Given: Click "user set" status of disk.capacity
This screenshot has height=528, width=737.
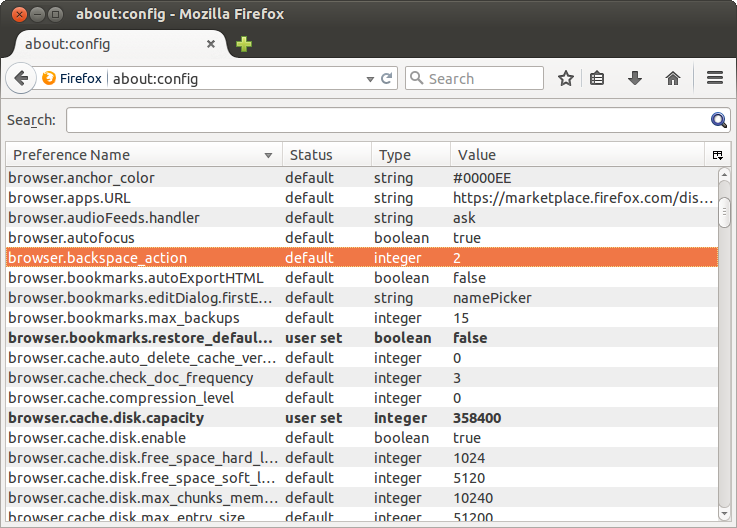Looking at the screenshot, I should [314, 418].
